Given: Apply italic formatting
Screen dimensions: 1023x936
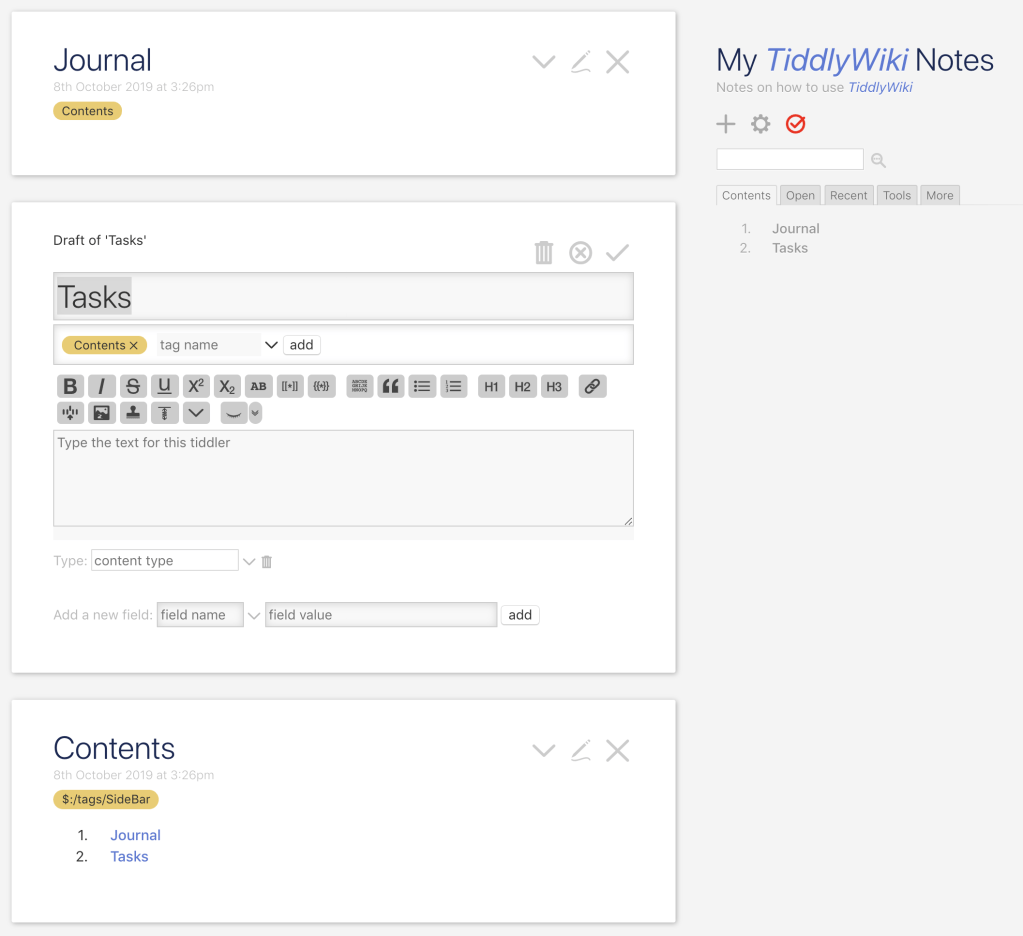Looking at the screenshot, I should [x=101, y=387].
